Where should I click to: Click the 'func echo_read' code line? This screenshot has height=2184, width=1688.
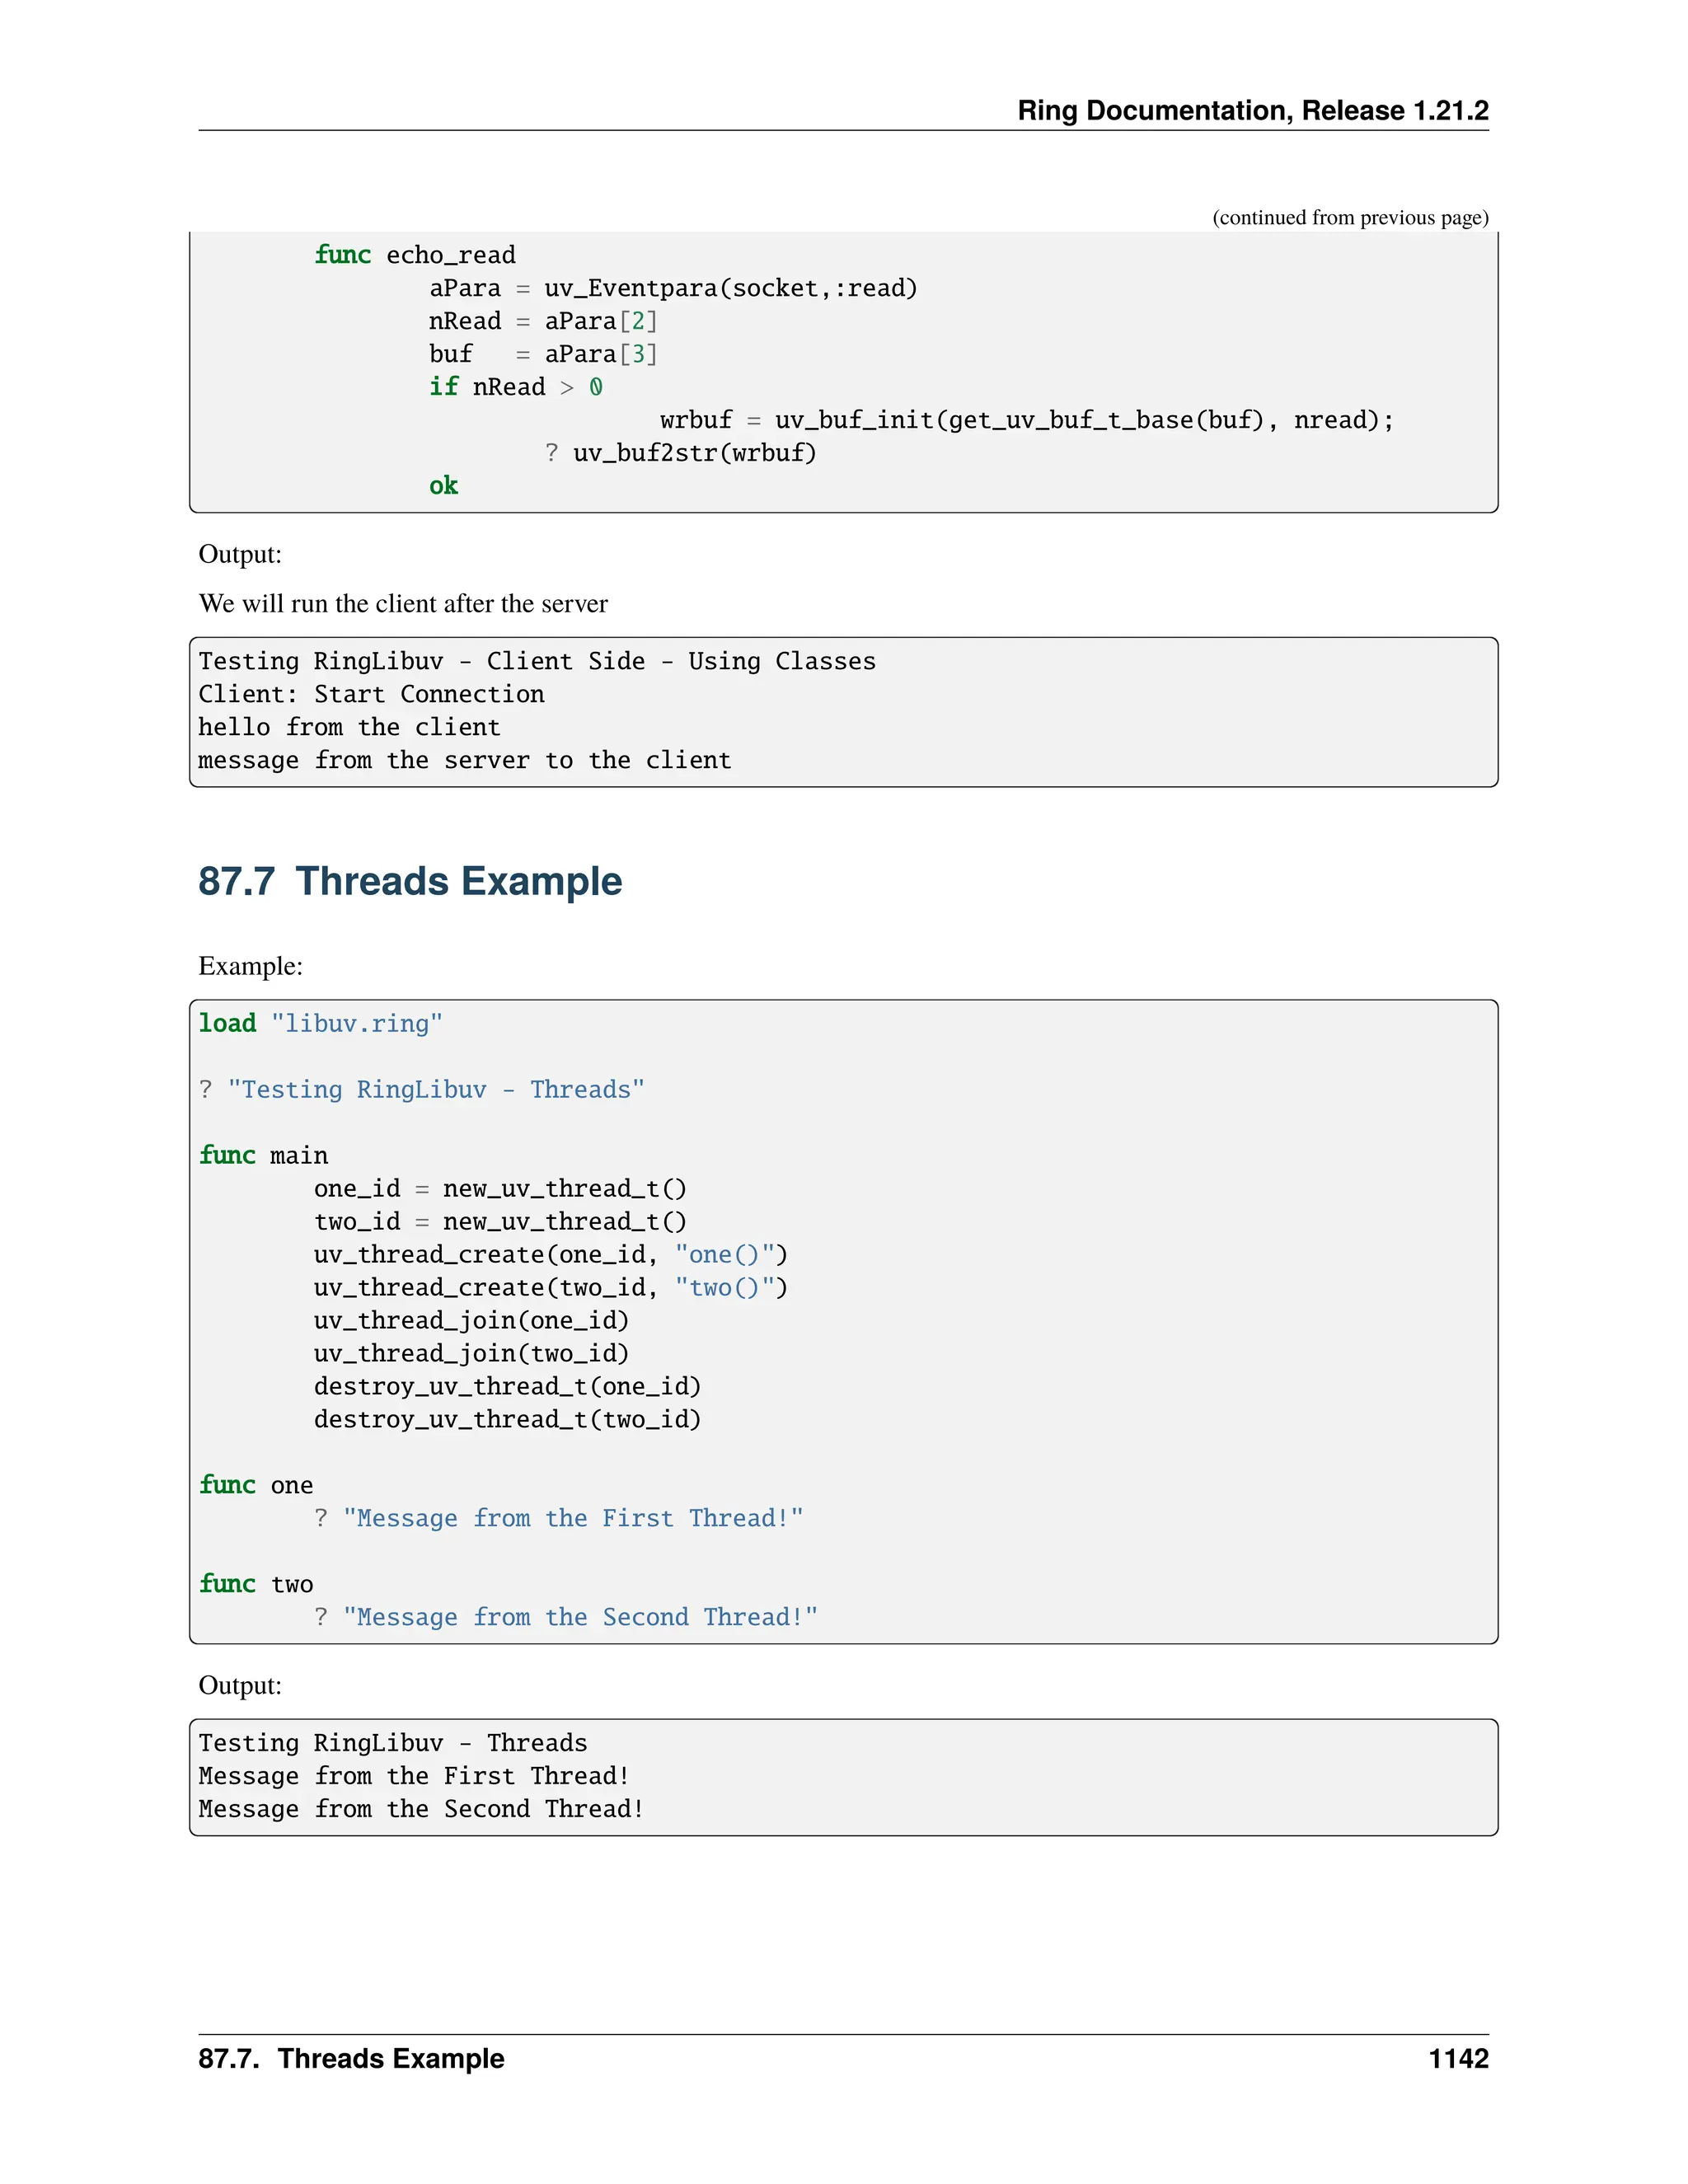coord(415,255)
